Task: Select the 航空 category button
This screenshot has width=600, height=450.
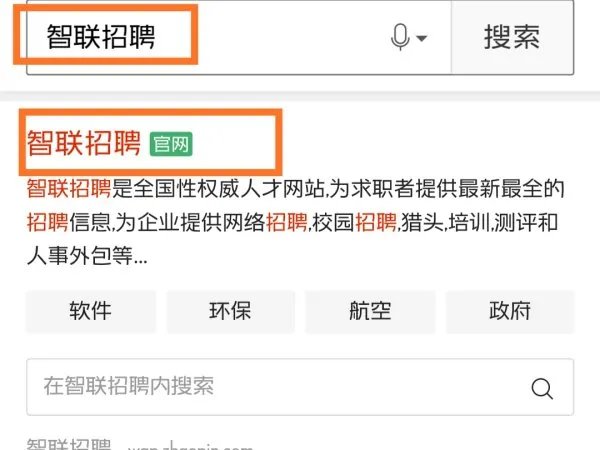Action: point(370,311)
